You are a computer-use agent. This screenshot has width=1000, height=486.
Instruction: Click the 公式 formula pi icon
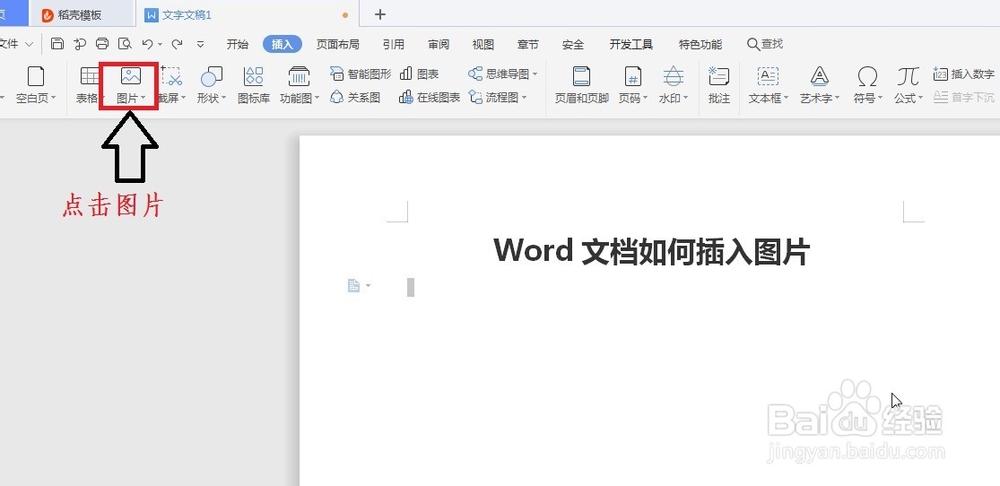point(908,77)
